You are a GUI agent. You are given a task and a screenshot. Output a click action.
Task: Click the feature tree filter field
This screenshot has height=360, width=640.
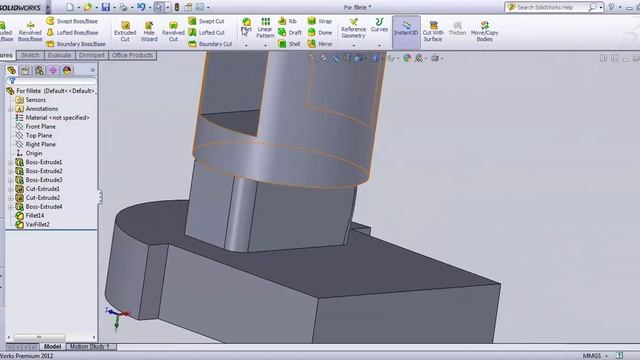click(51, 81)
